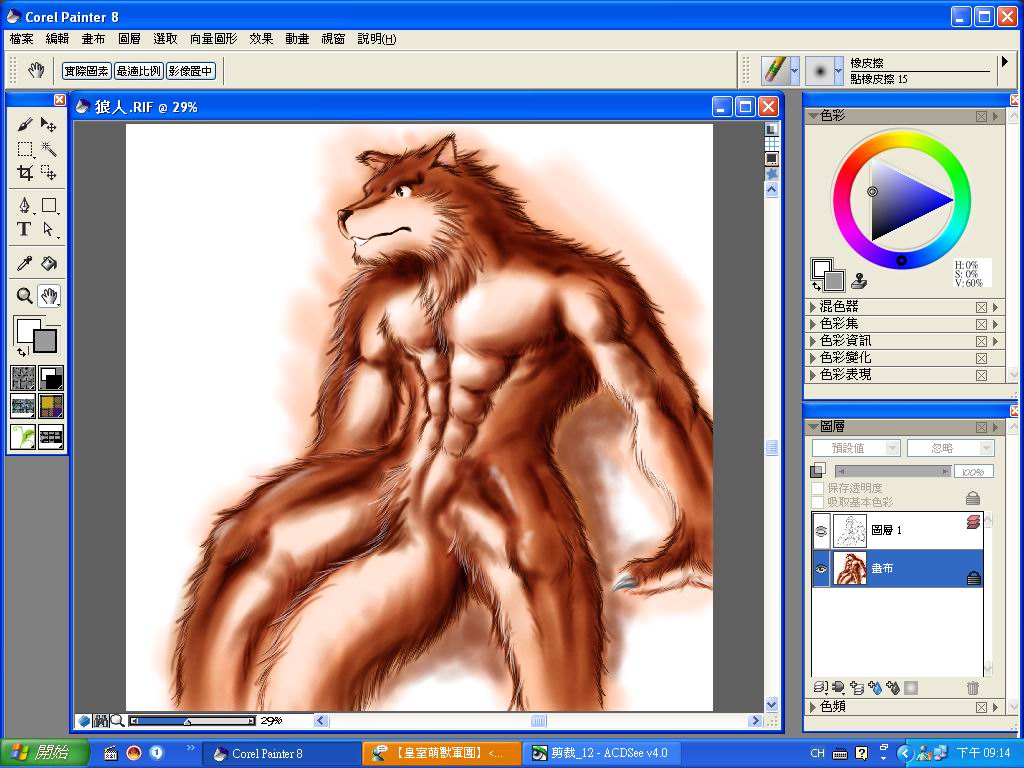Screen dimensions: 1024x768
Task: Select the Magnifier zoom tool
Action: [25, 296]
